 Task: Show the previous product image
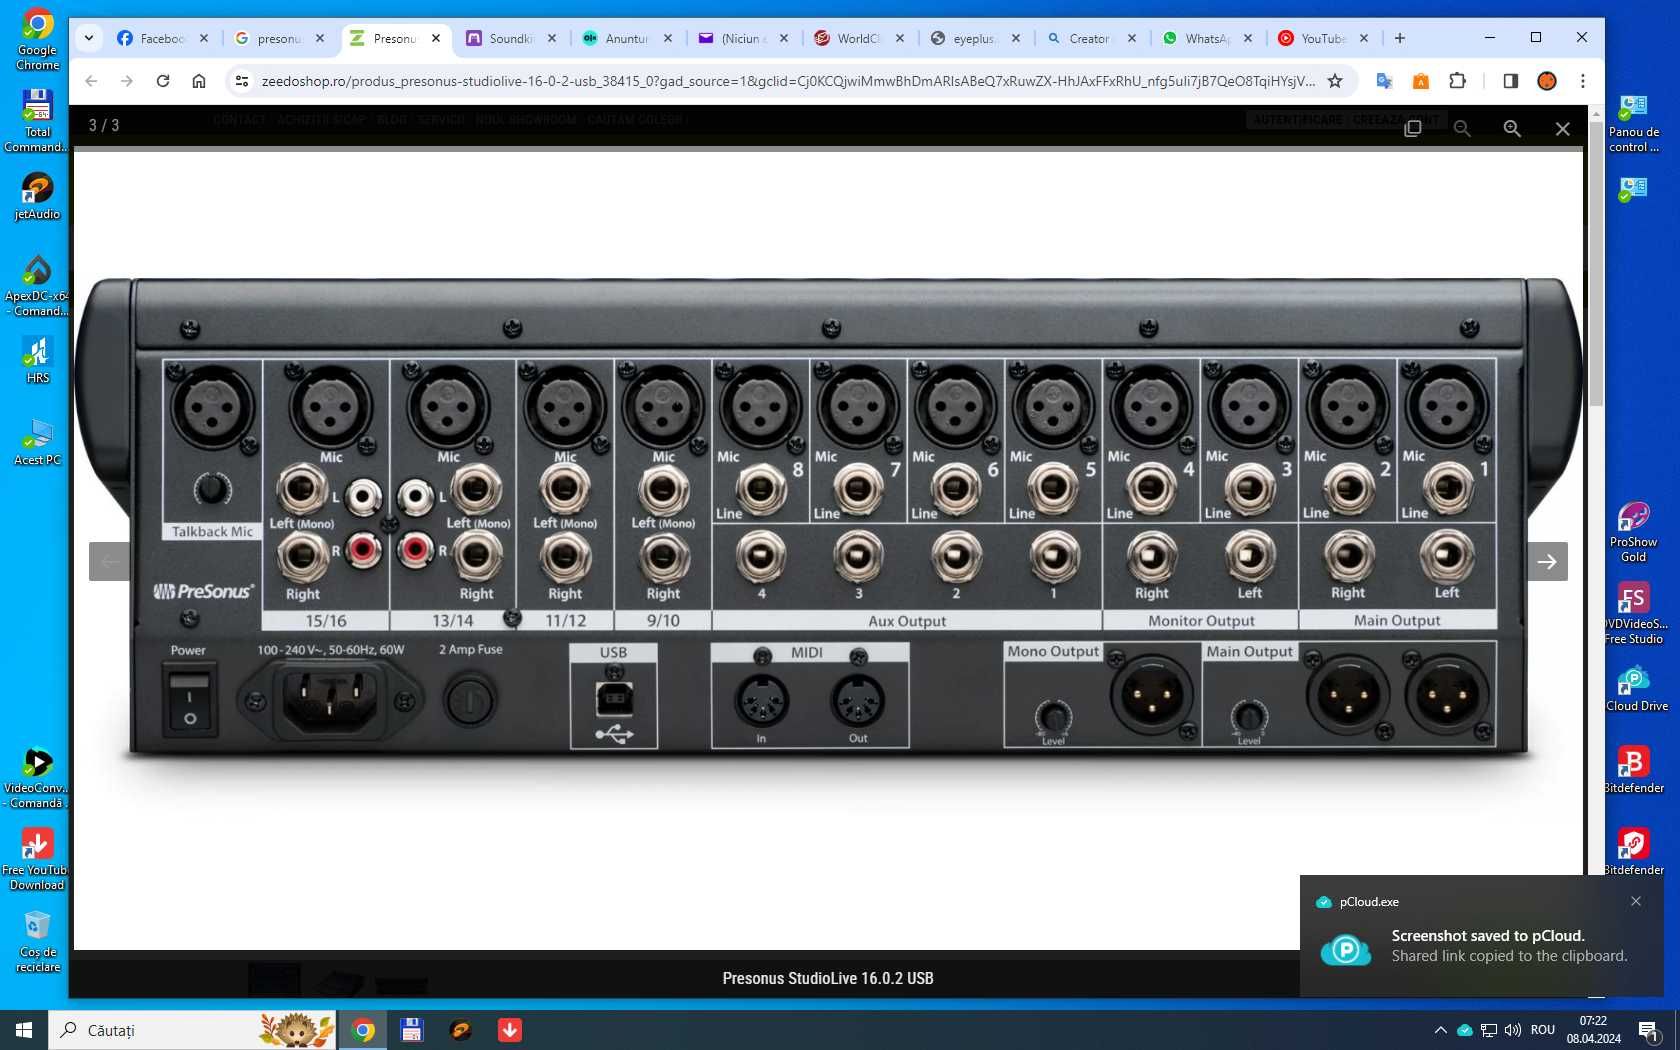109,561
